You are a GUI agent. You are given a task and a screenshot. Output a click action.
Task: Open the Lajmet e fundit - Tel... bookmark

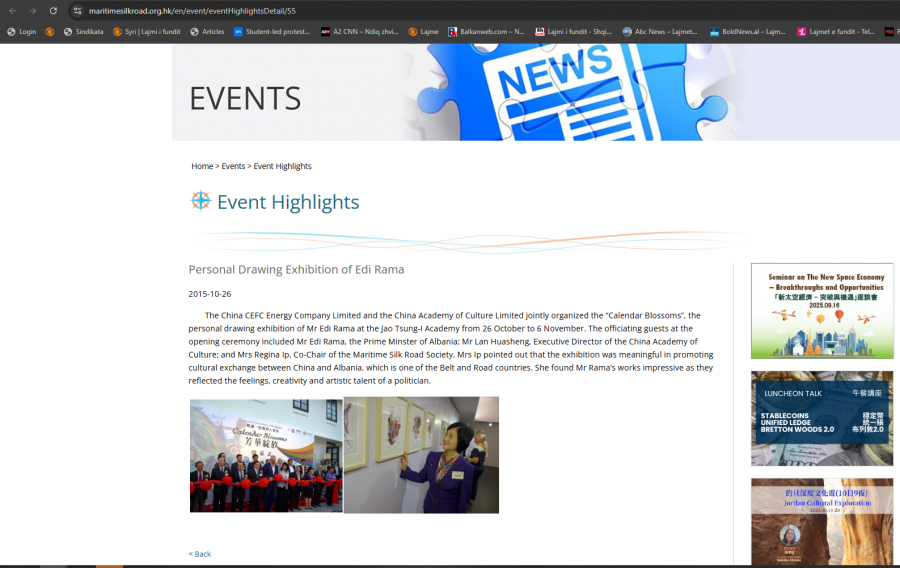(x=836, y=32)
